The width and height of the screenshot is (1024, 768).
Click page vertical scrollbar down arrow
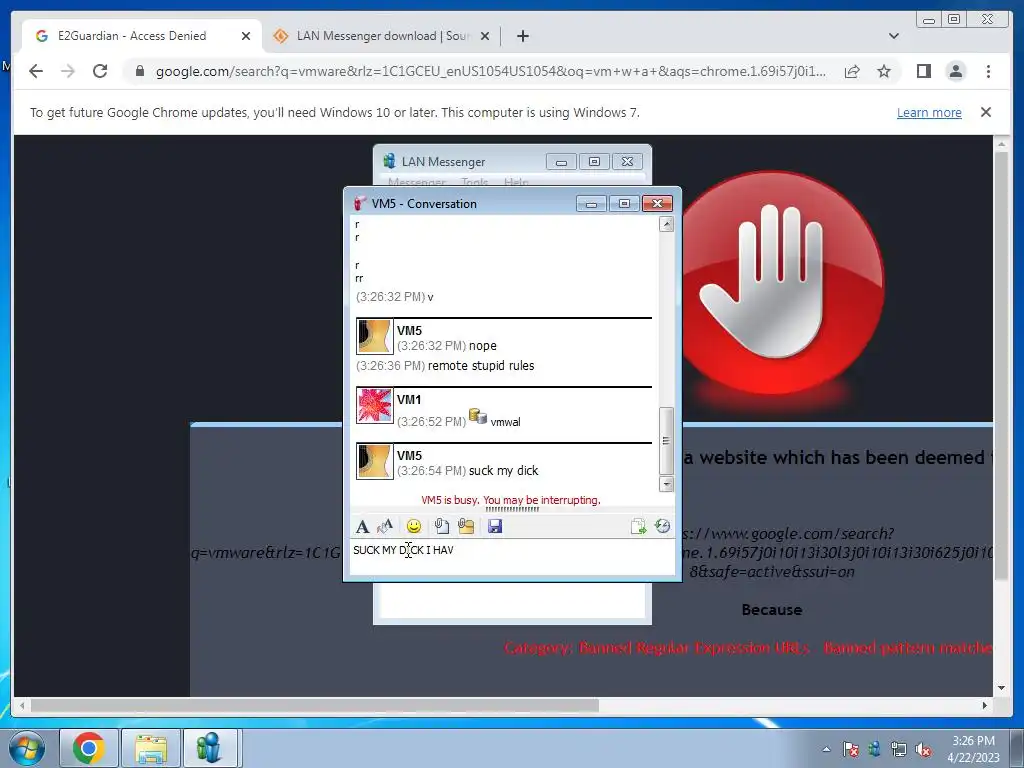pyautogui.click(x=1001, y=688)
